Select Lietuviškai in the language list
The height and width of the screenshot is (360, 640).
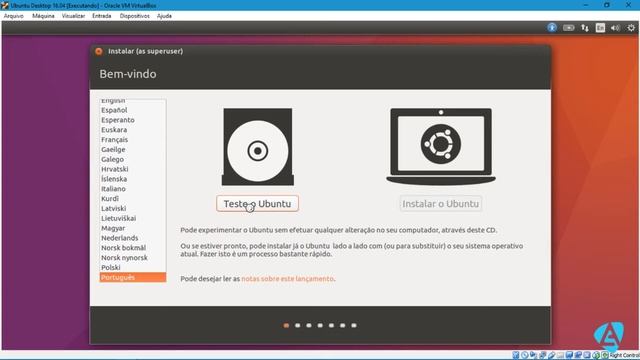[133, 218]
